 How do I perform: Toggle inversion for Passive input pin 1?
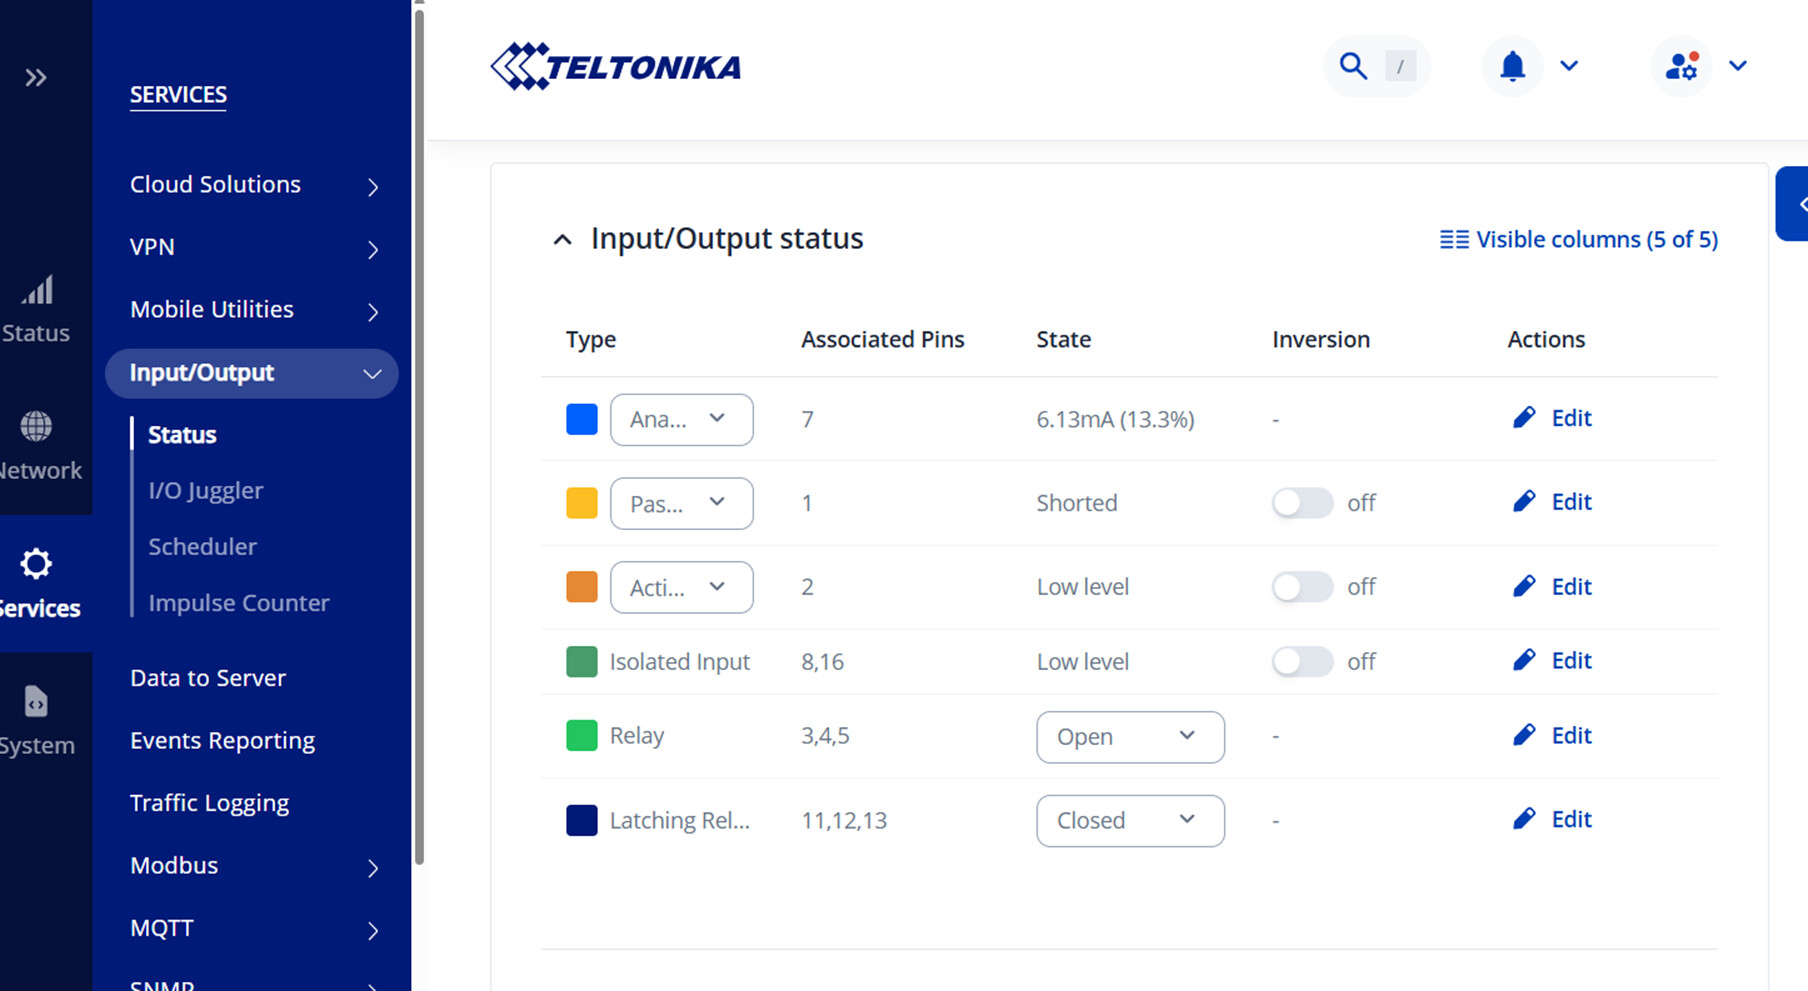(x=1302, y=503)
